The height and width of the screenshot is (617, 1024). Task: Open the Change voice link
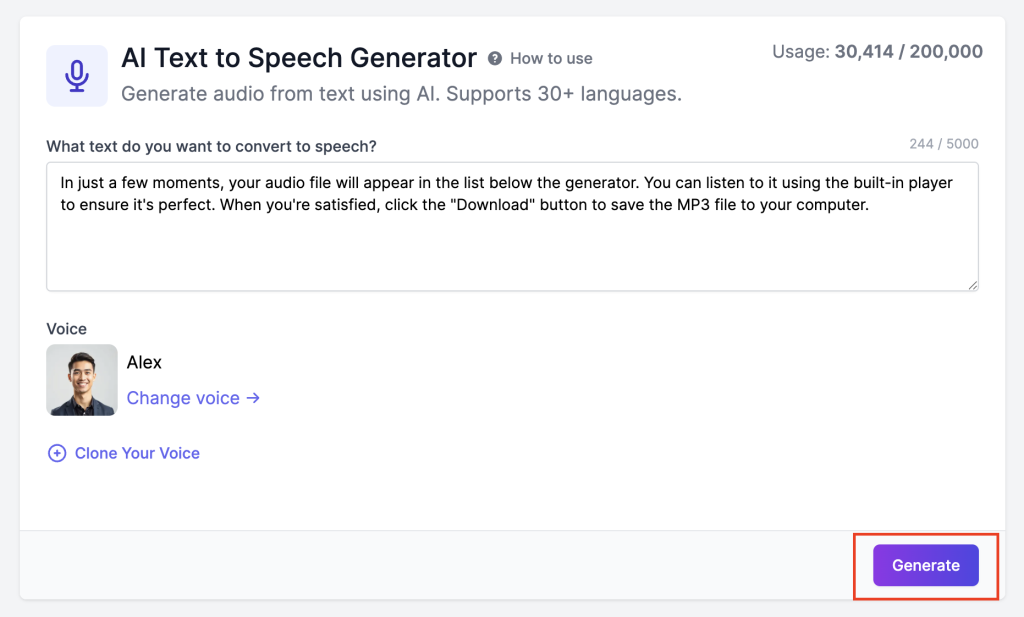183,398
